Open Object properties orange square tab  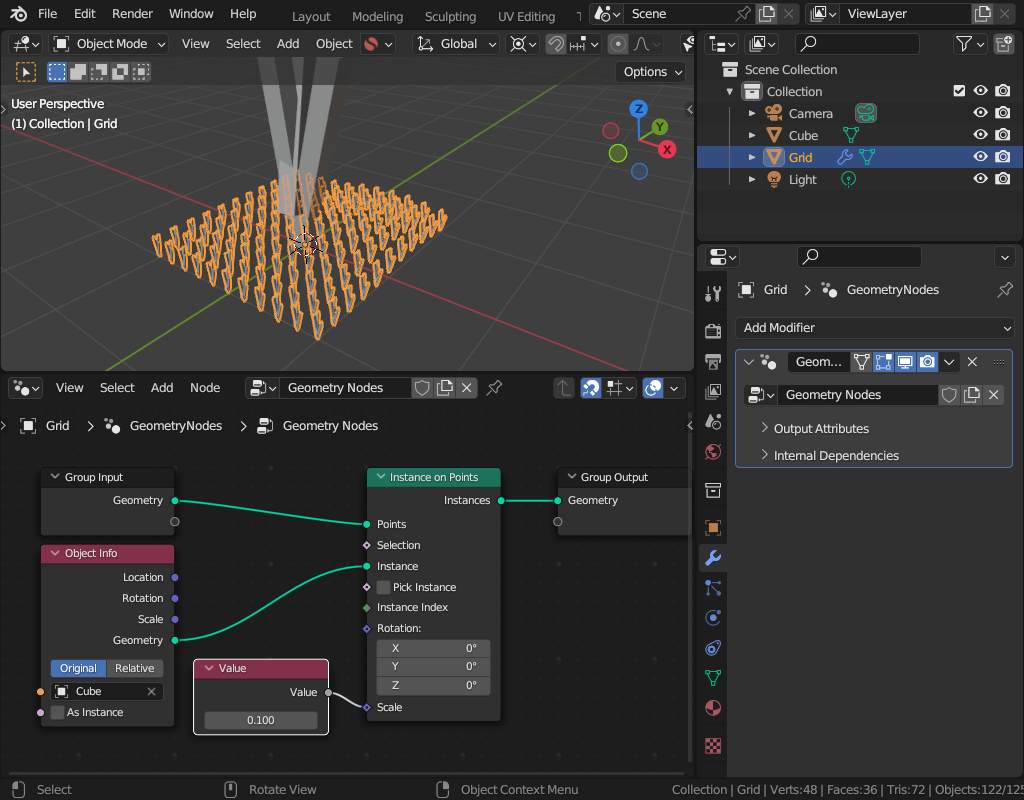coord(712,527)
